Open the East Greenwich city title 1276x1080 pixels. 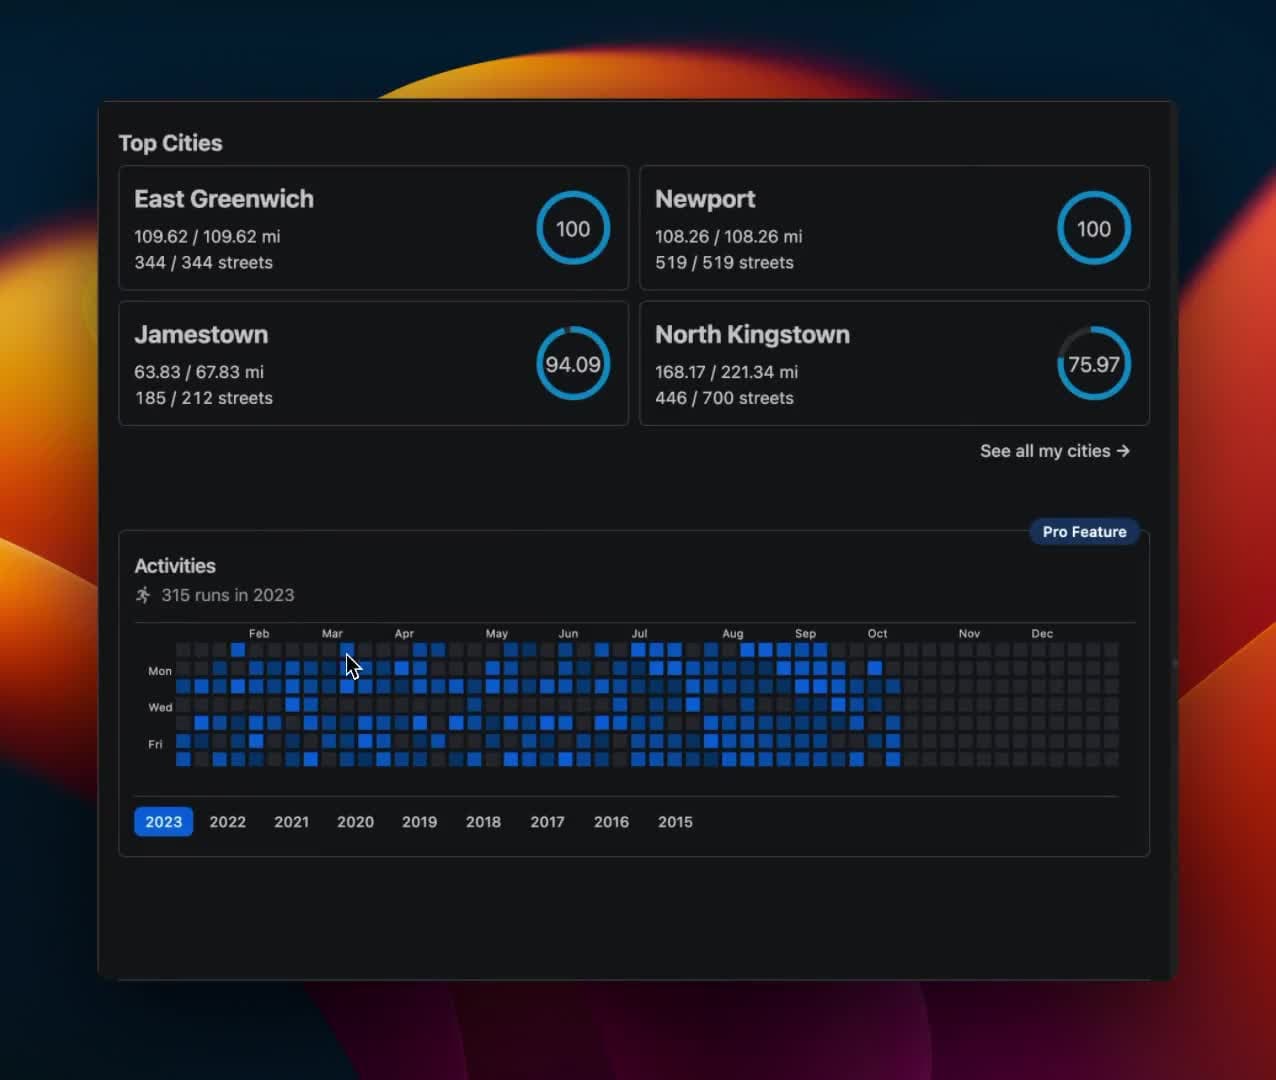[224, 199]
